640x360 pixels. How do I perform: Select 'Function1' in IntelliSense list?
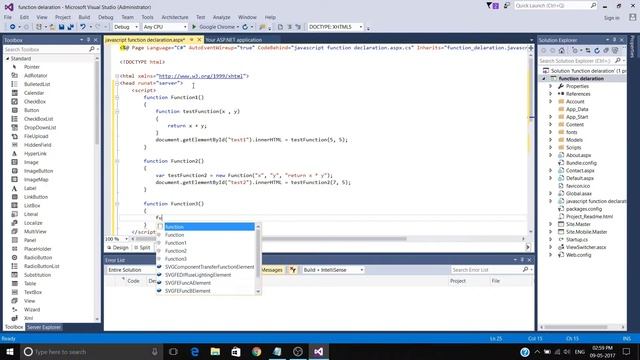click(x=176, y=243)
